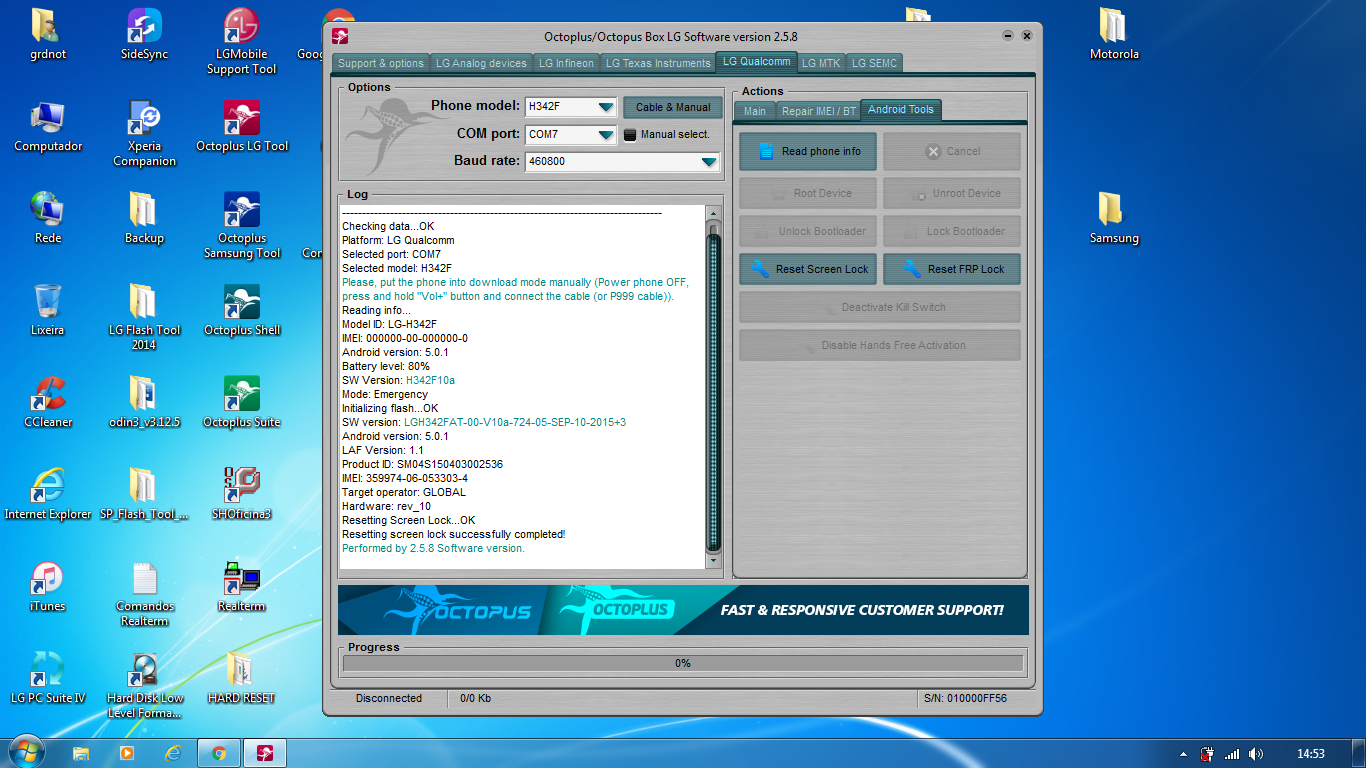Switch to Support & options tab
This screenshot has height=768, width=1366.
381,63
